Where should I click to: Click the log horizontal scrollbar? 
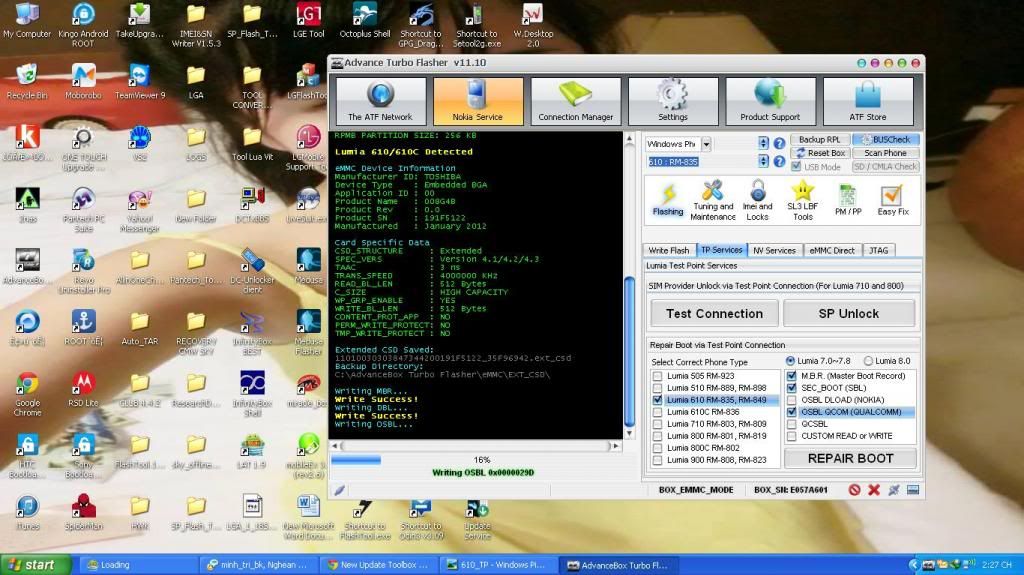(476, 446)
